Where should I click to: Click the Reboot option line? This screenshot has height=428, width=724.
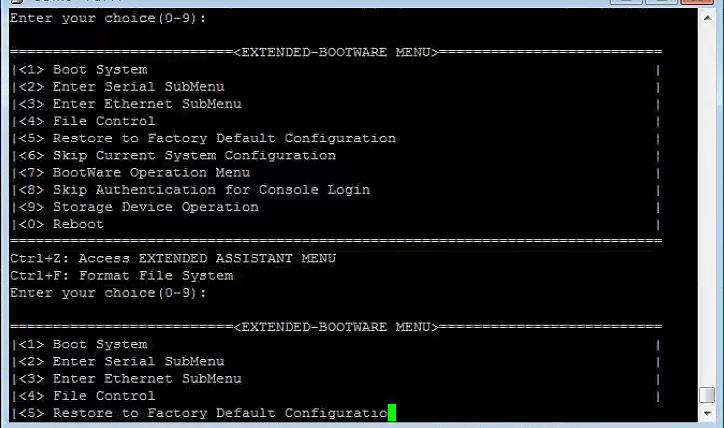click(x=78, y=224)
